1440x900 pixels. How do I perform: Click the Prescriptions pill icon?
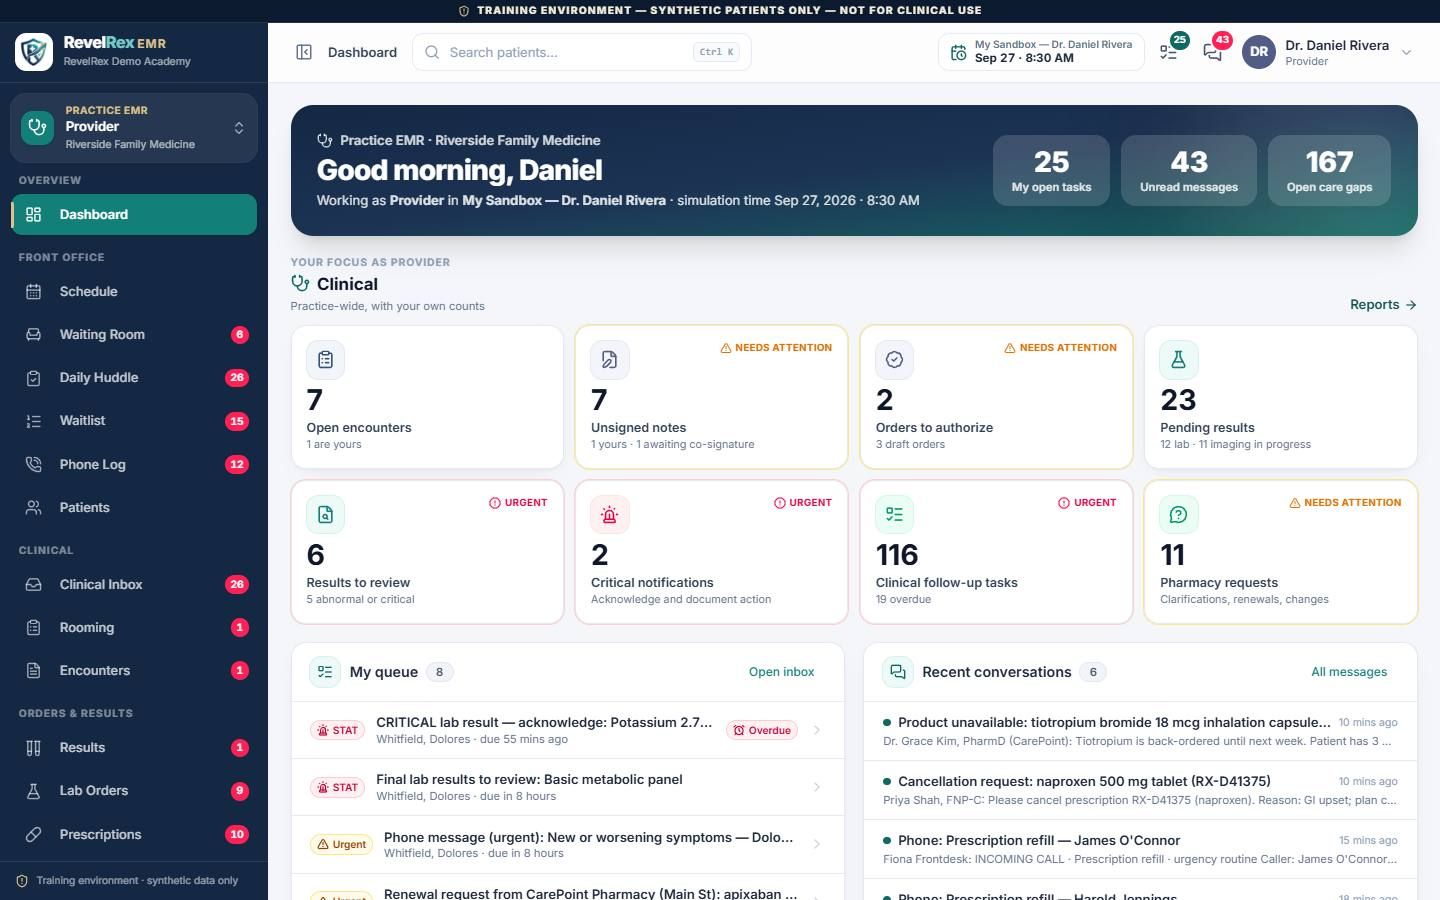tap(33, 834)
